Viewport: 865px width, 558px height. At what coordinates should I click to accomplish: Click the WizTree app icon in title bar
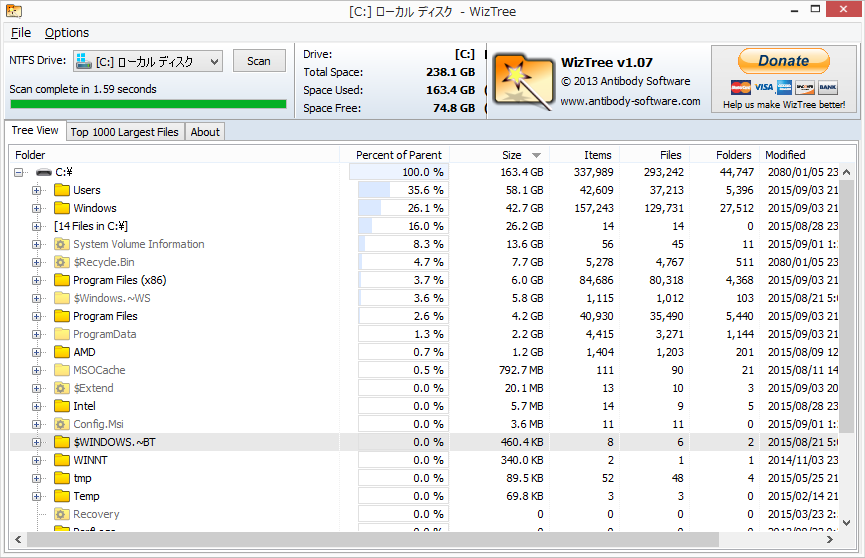(14, 11)
